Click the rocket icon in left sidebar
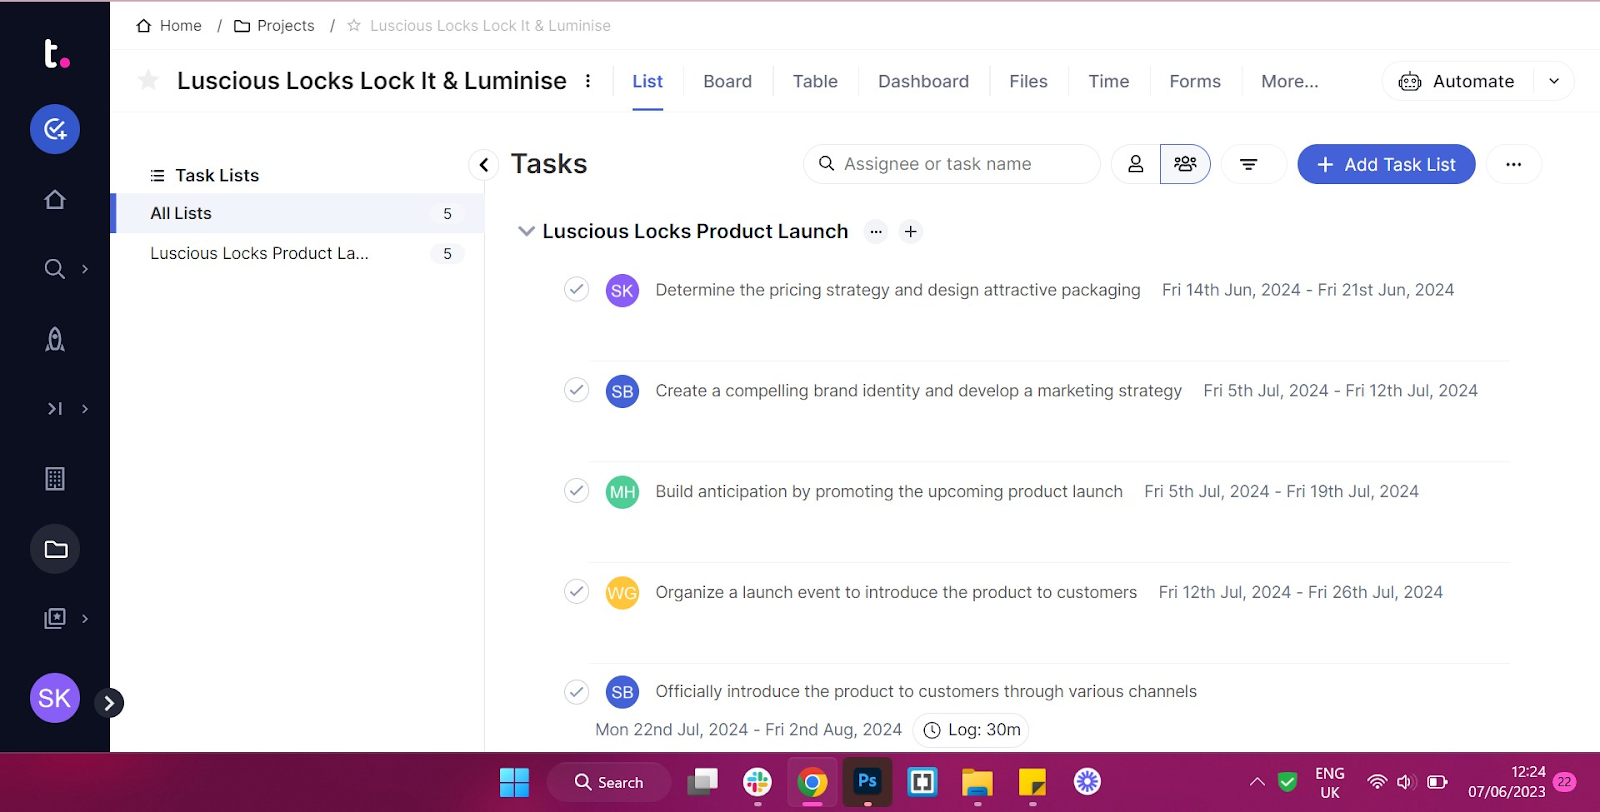1600x812 pixels. [55, 340]
